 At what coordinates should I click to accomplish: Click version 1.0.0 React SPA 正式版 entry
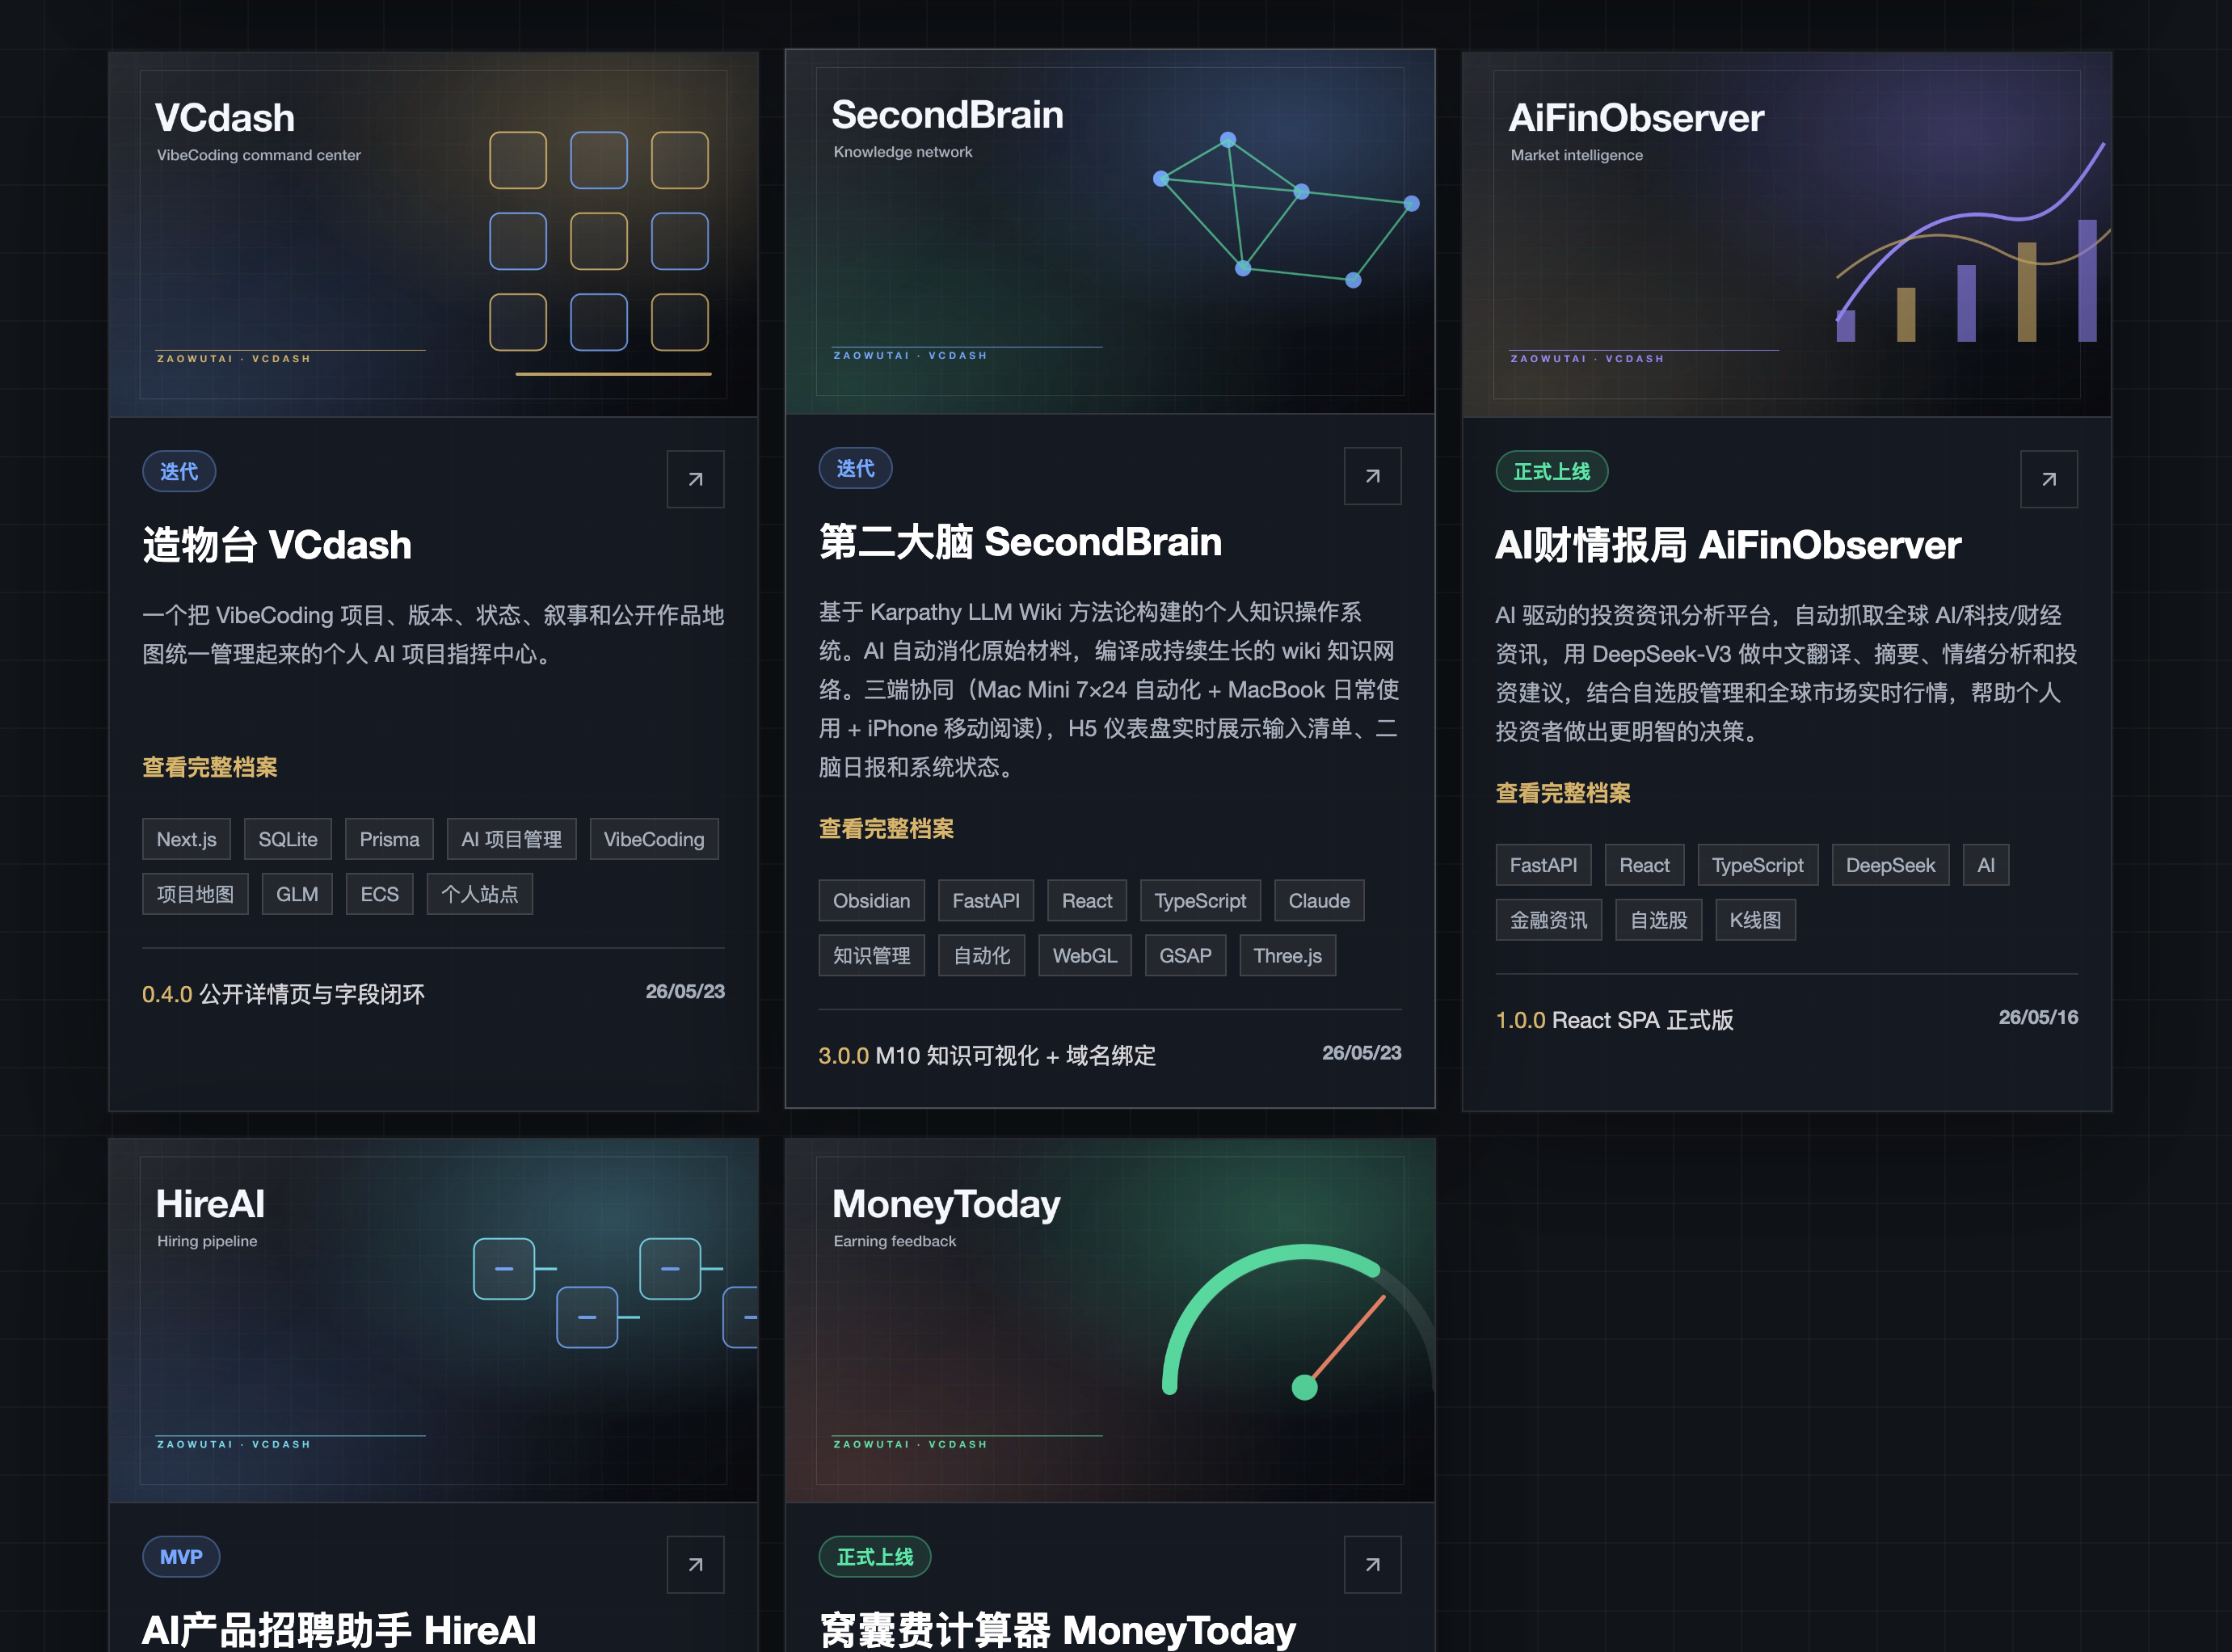click(1614, 1020)
